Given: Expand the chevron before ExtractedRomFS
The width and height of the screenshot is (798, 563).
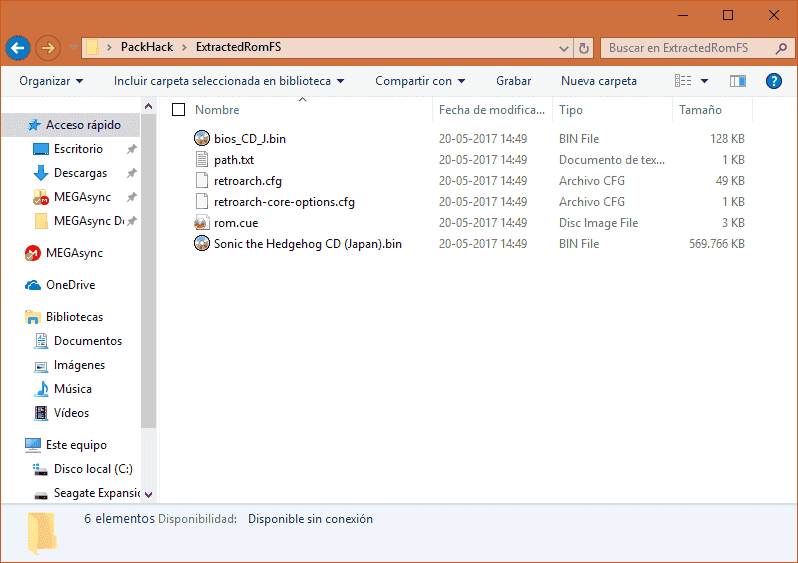Looking at the screenshot, I should [x=185, y=48].
